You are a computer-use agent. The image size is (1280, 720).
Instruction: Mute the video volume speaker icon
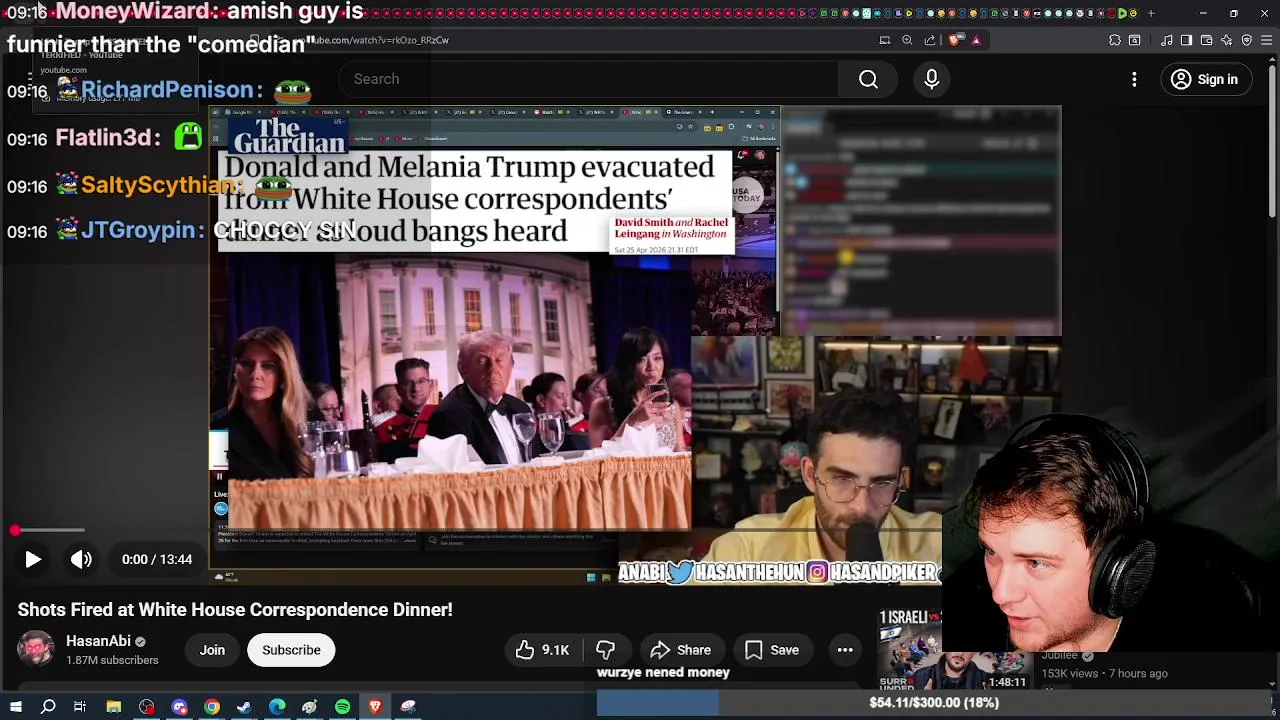(x=81, y=560)
